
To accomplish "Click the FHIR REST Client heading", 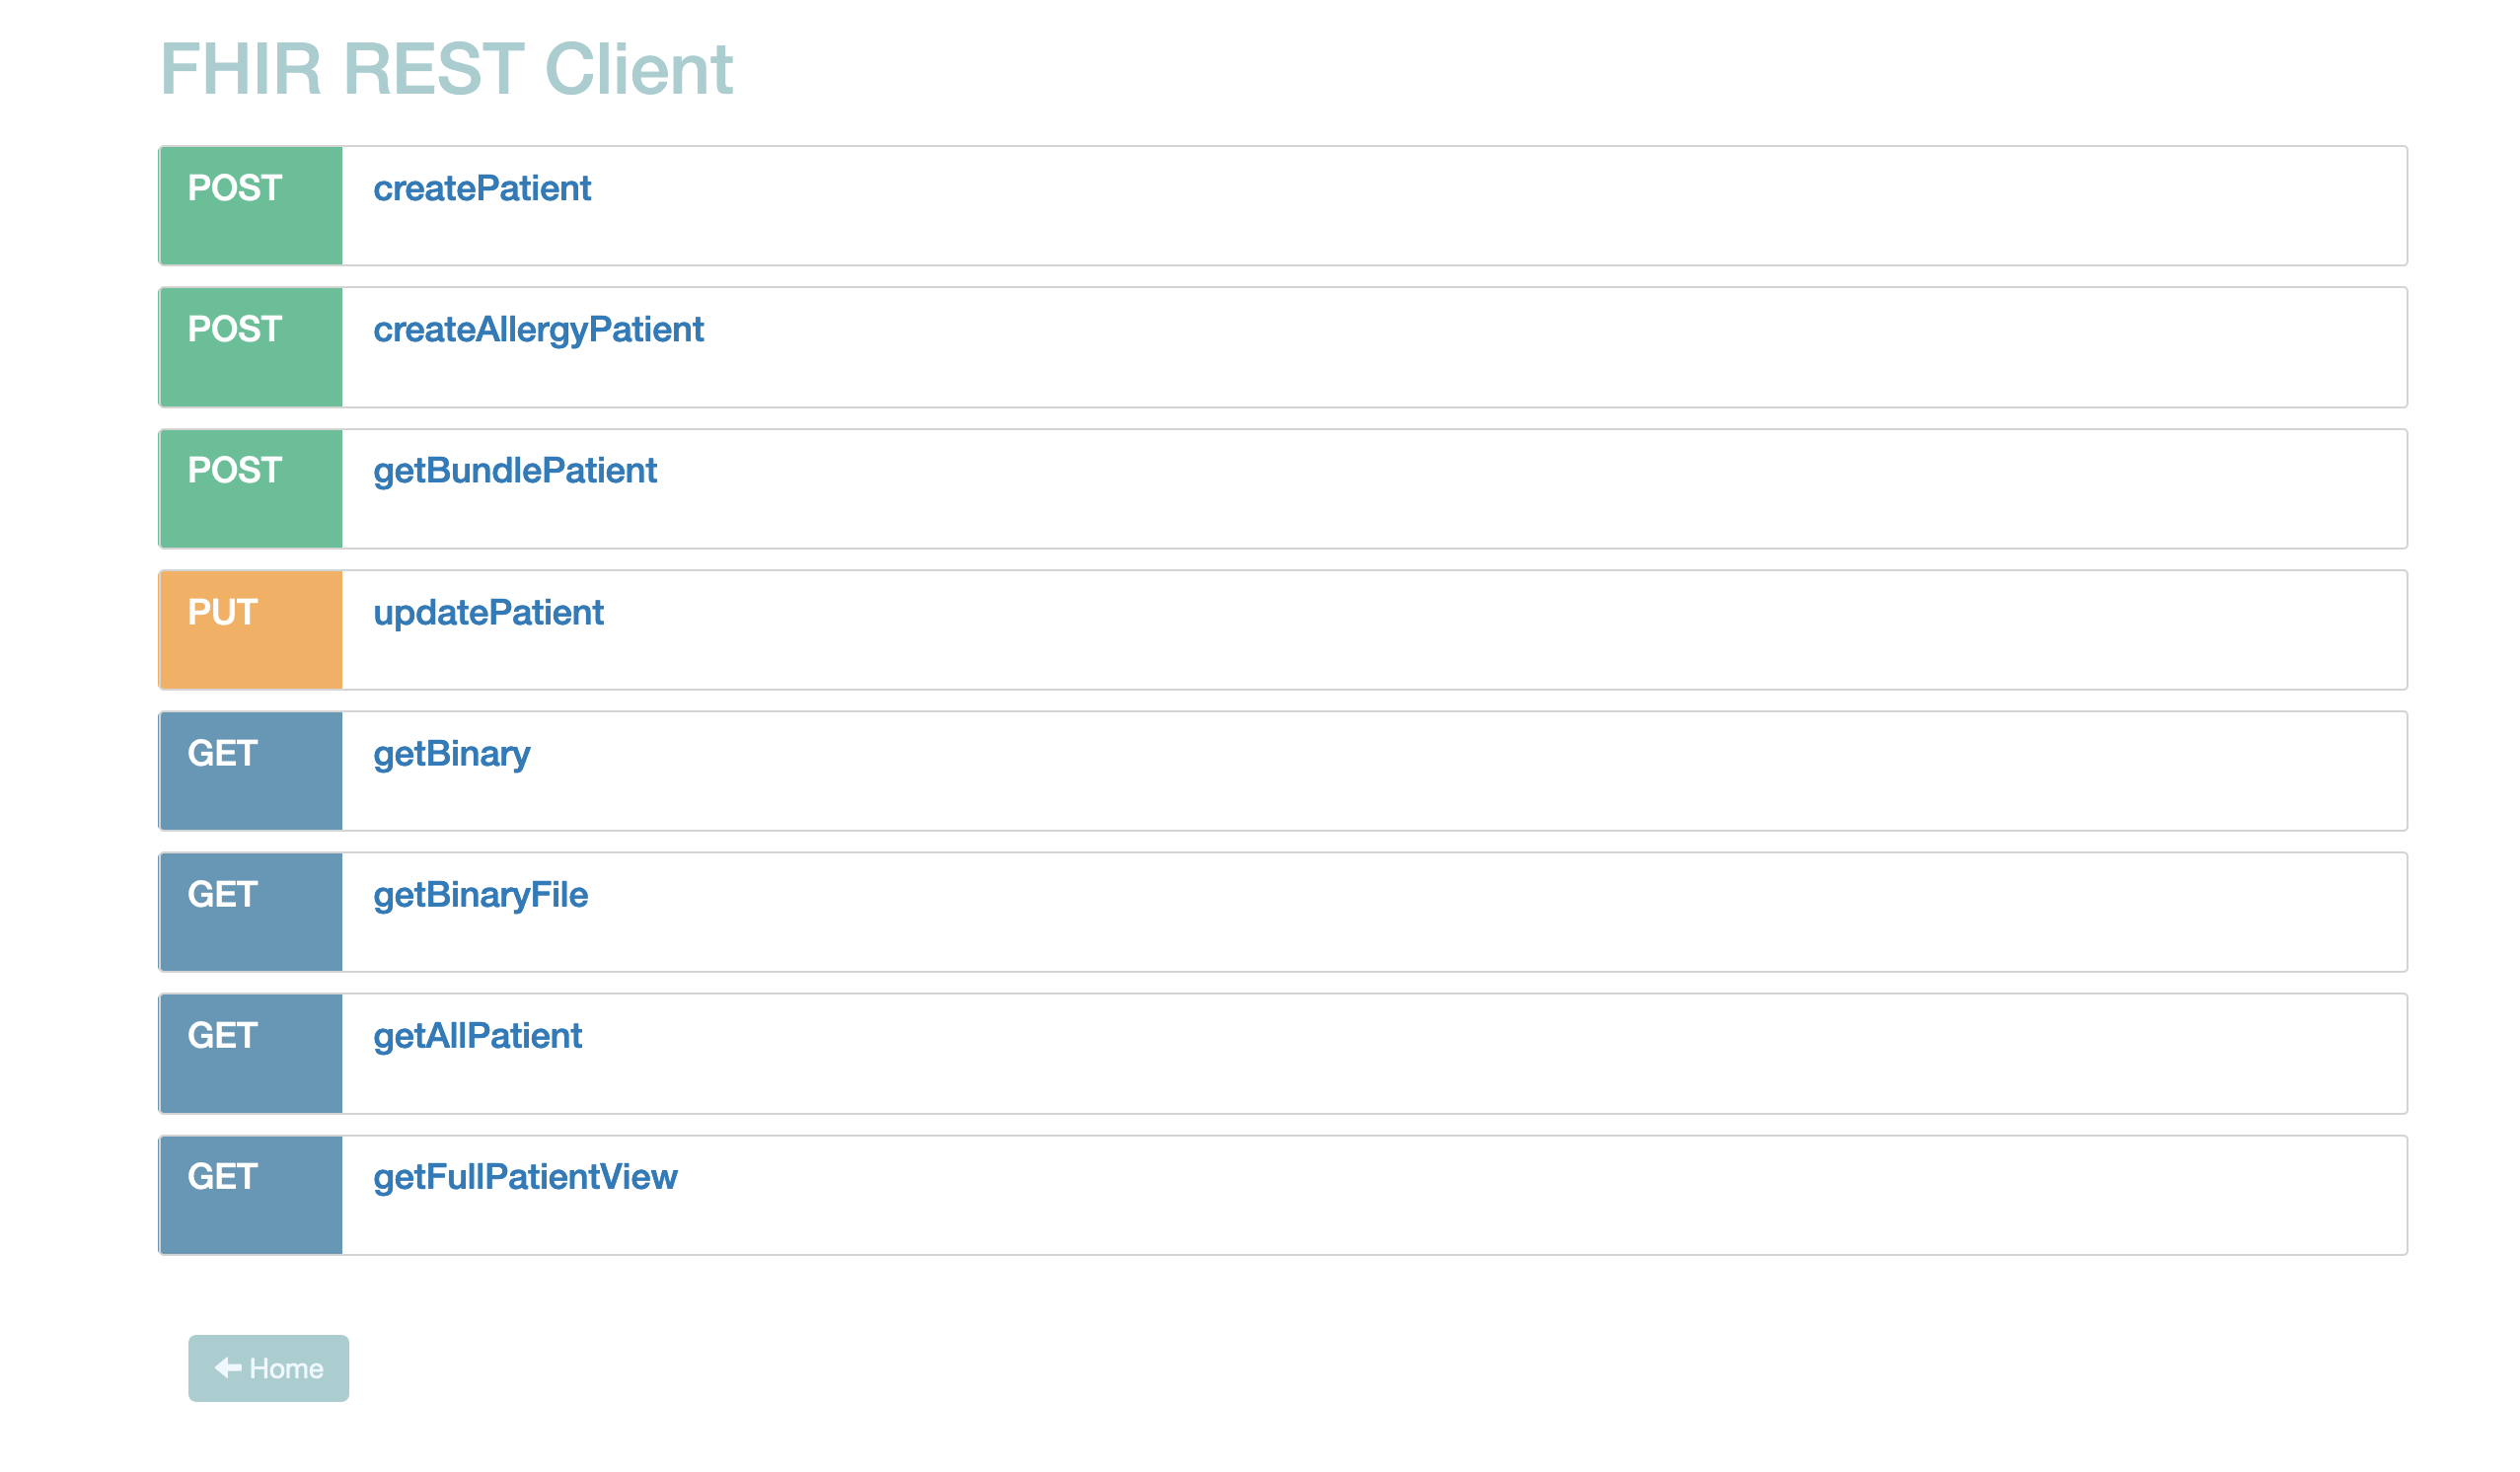I will pyautogui.click(x=446, y=70).
